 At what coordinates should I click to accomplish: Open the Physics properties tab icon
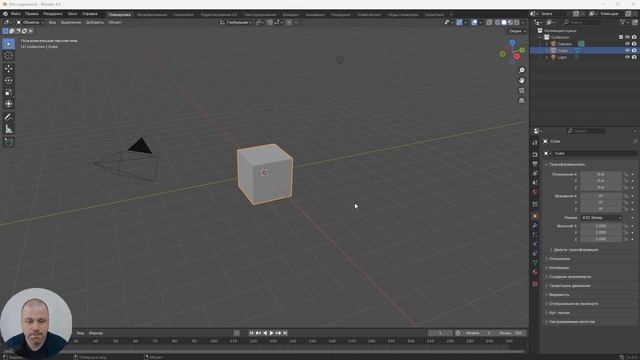535,244
